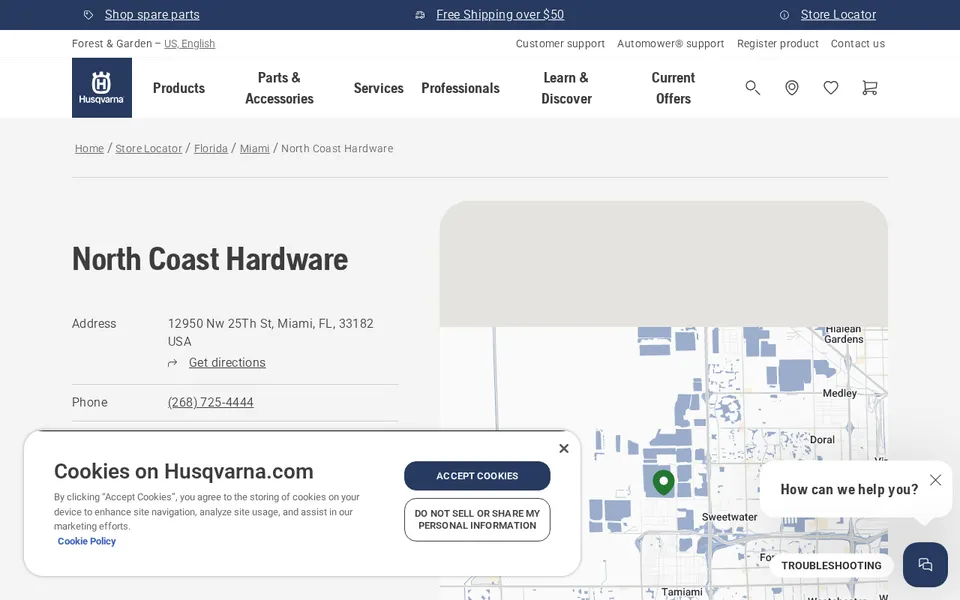Viewport: 960px width, 600px height.
Task: Change the US, English region link
Action: [x=189, y=43]
